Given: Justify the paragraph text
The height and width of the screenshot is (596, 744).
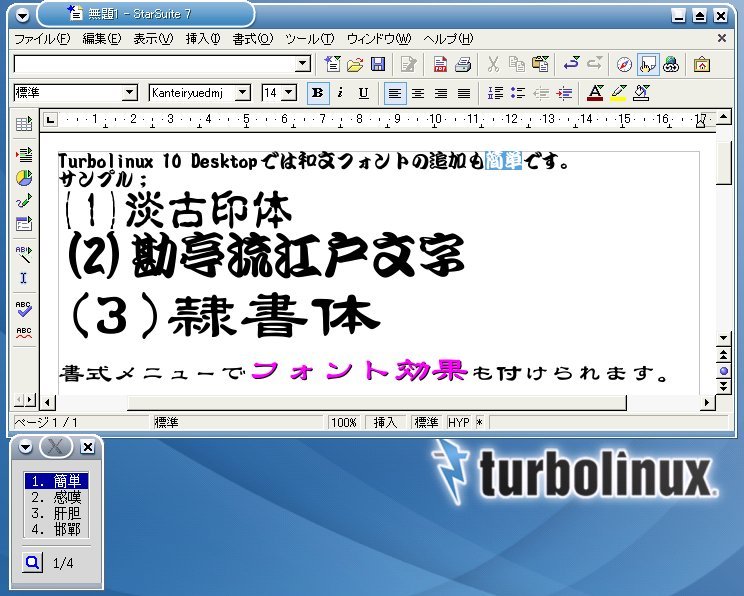Looking at the screenshot, I should (464, 93).
